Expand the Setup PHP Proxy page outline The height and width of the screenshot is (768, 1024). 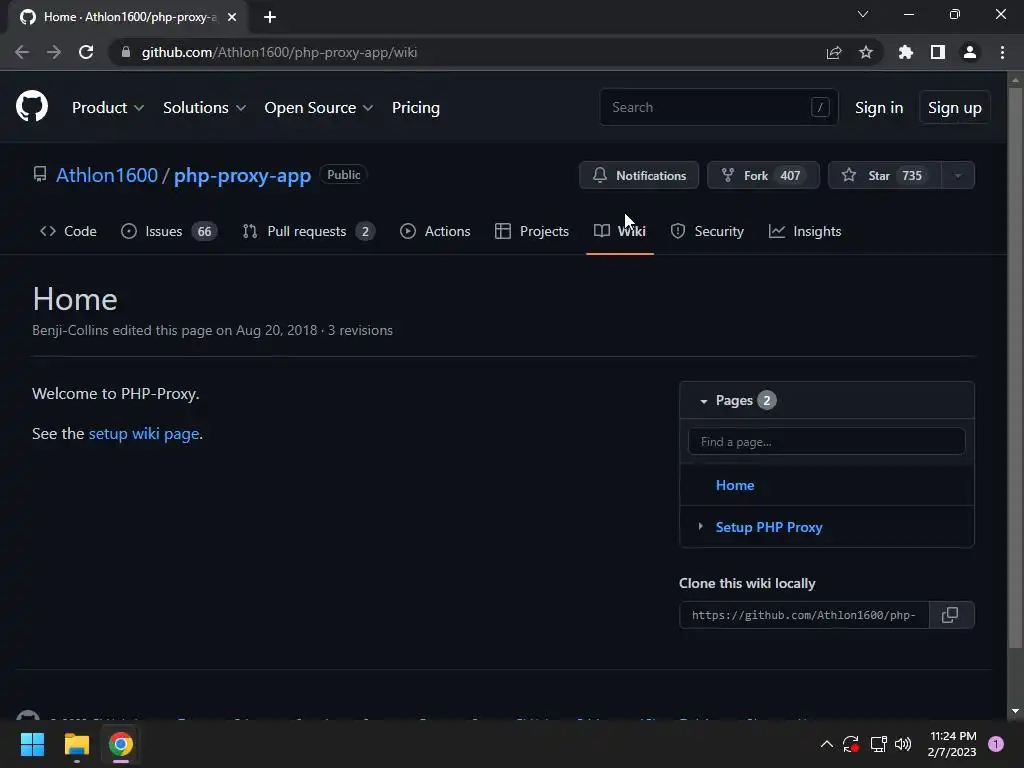pos(700,526)
